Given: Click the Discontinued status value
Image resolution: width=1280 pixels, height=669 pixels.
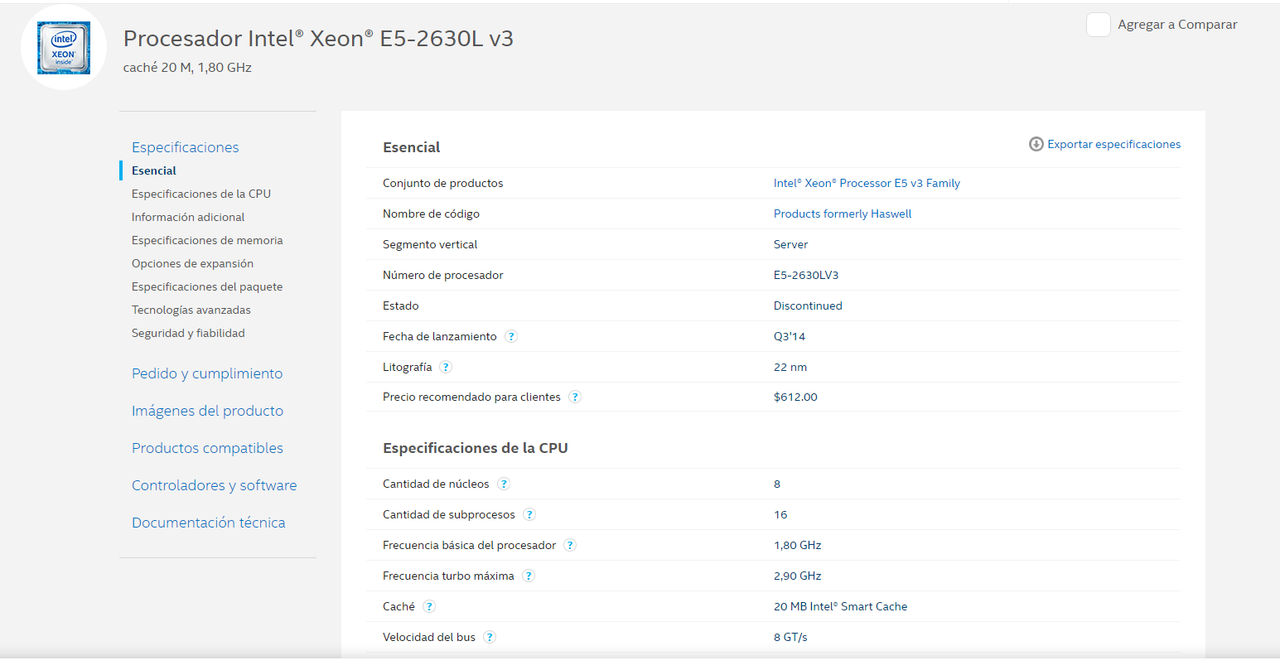Looking at the screenshot, I should [808, 306].
